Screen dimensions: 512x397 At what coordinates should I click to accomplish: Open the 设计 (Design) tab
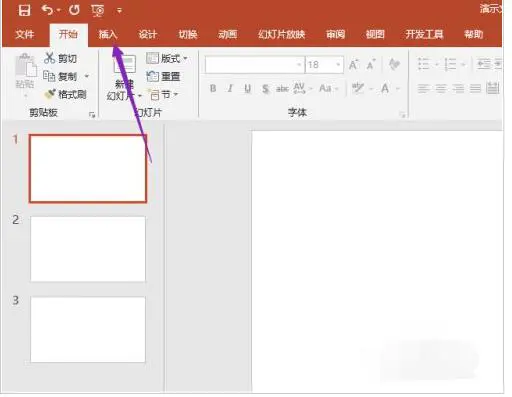click(x=148, y=34)
